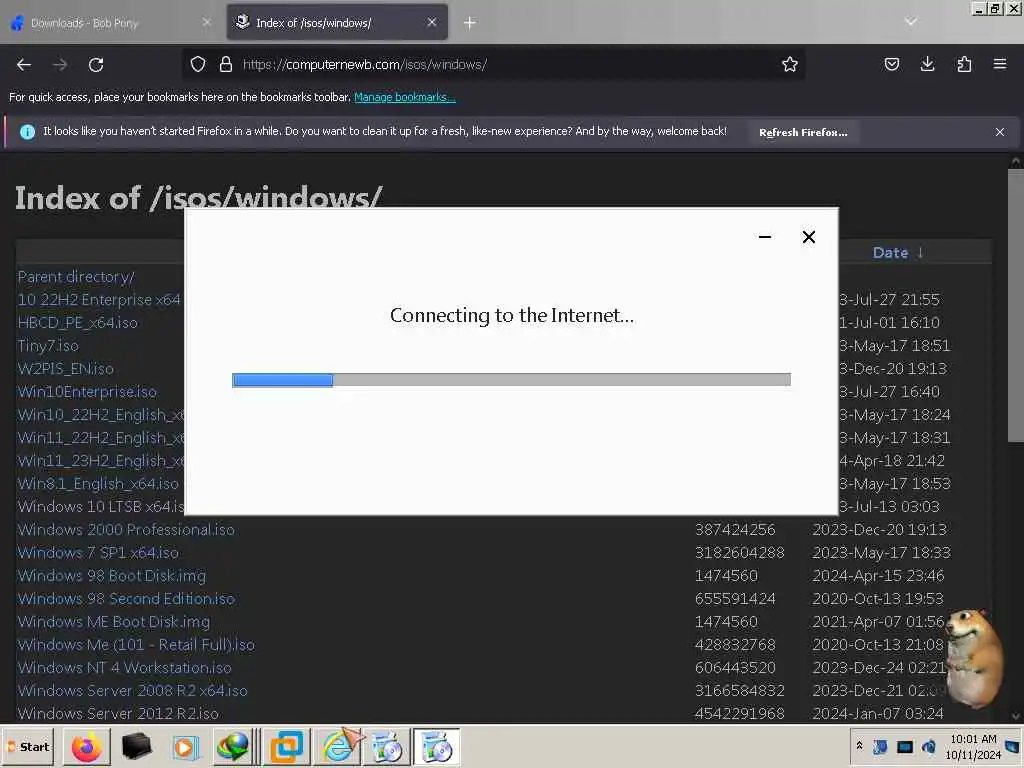This screenshot has width=1024, height=768.
Task: Close the Connecting to the Internet dialog
Action: coord(808,237)
